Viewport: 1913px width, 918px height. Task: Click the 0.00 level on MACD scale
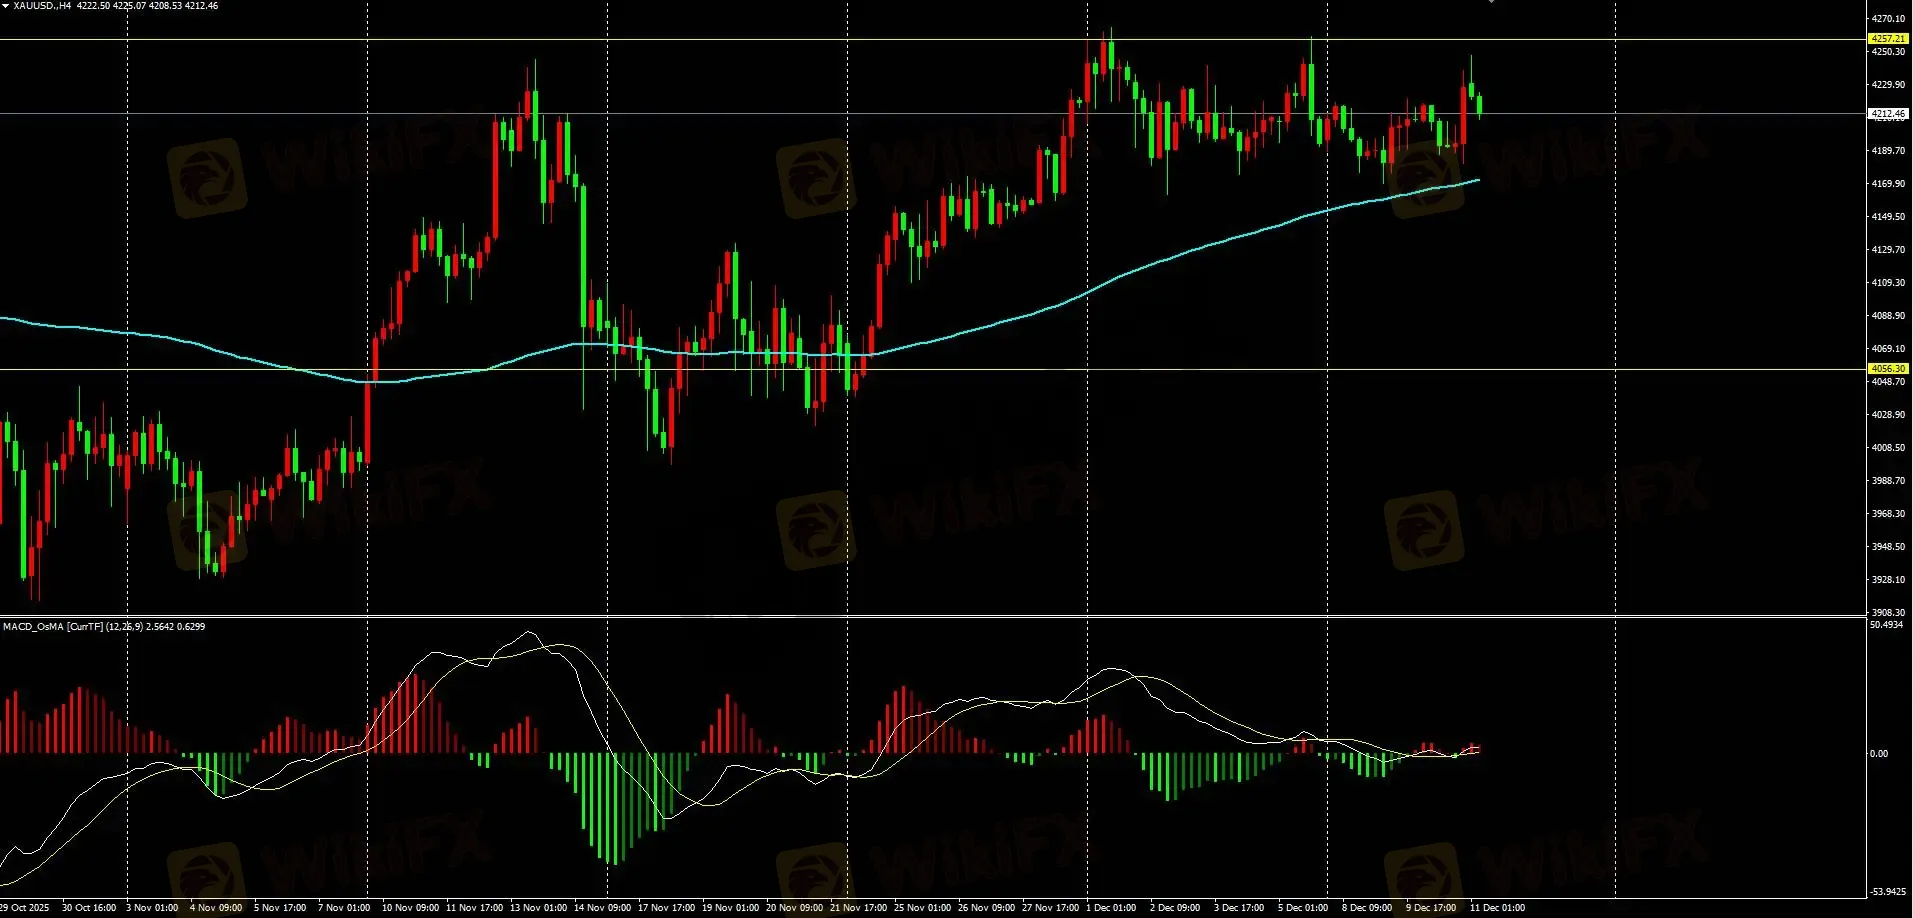pos(1879,754)
